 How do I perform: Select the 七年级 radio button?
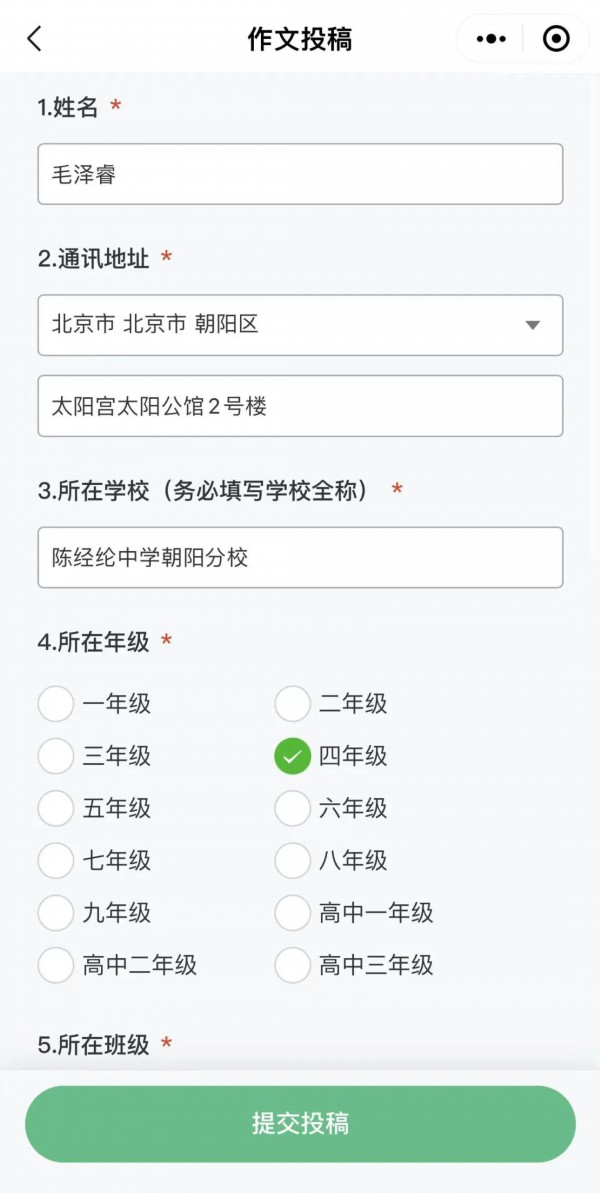coord(56,860)
